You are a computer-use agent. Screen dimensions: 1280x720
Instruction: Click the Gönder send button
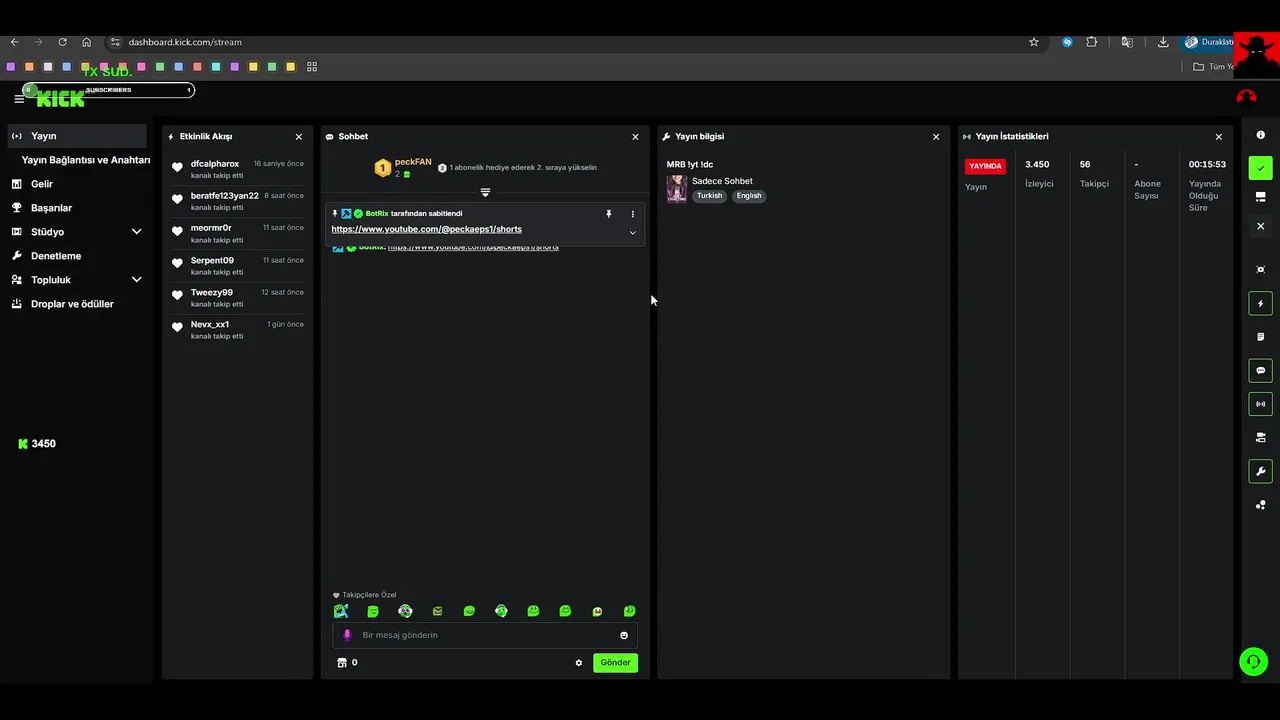pos(615,662)
